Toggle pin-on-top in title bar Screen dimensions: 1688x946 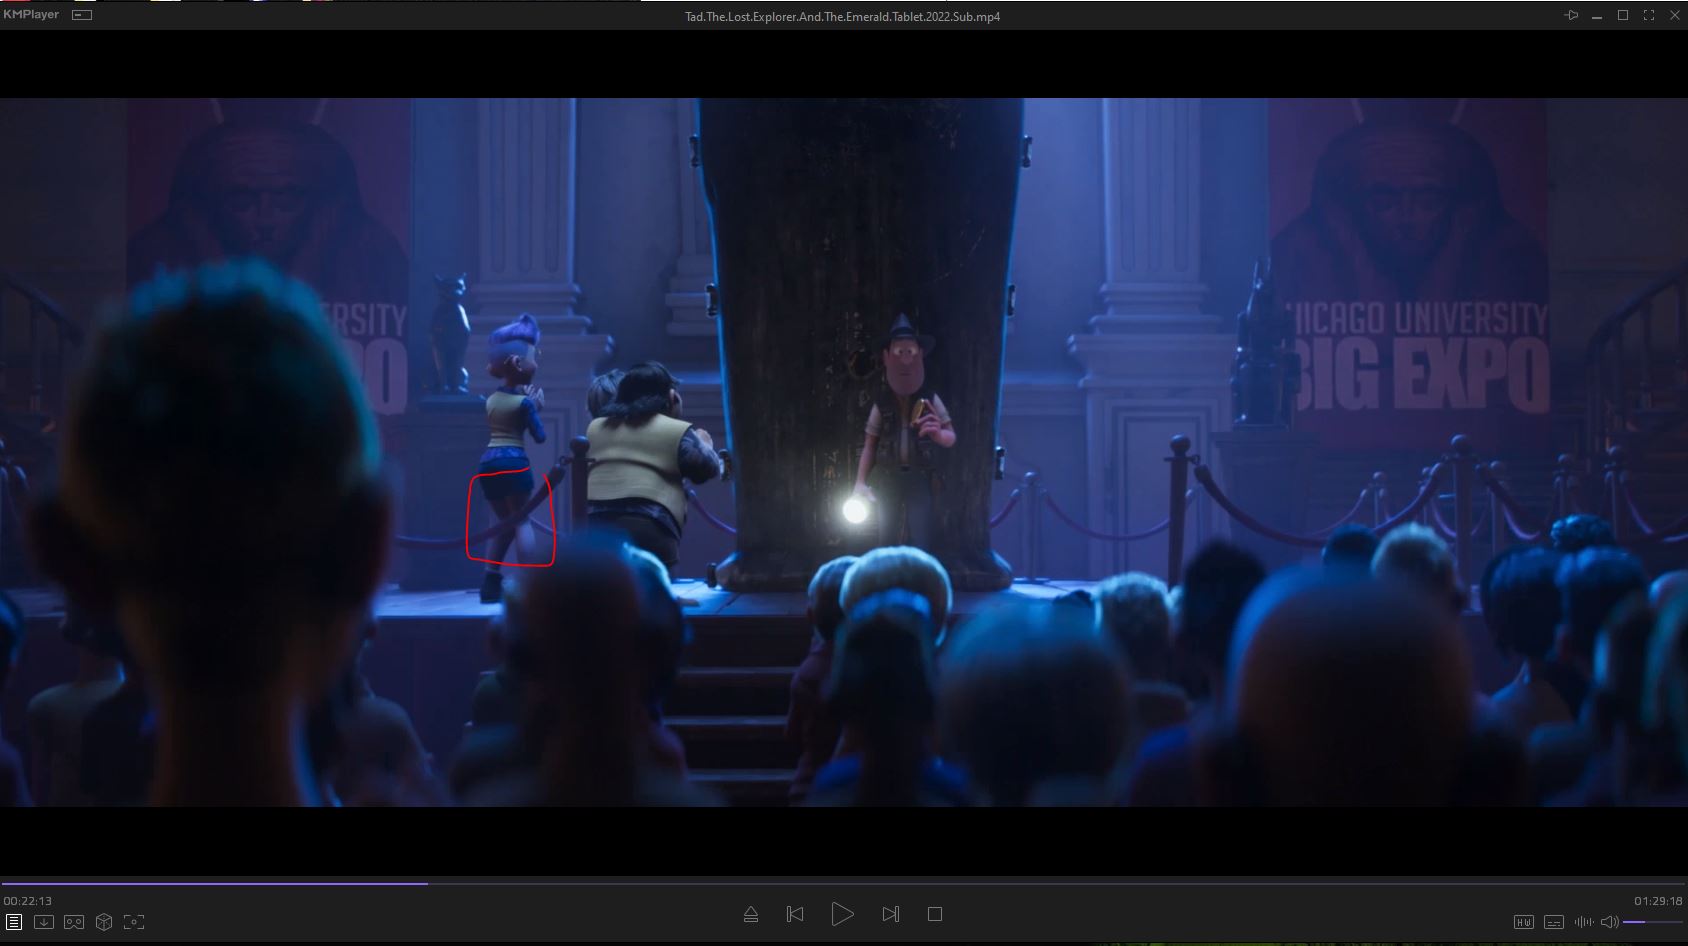click(x=1571, y=15)
